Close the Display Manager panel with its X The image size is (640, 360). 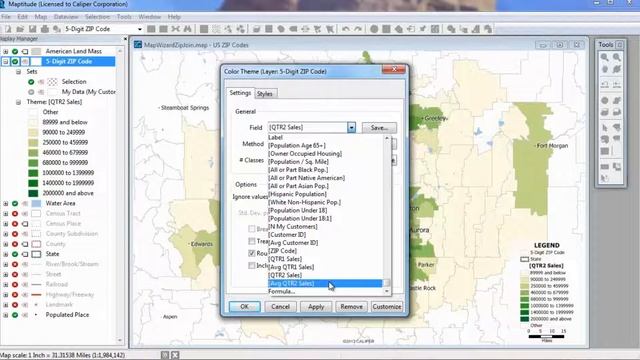(125, 39)
